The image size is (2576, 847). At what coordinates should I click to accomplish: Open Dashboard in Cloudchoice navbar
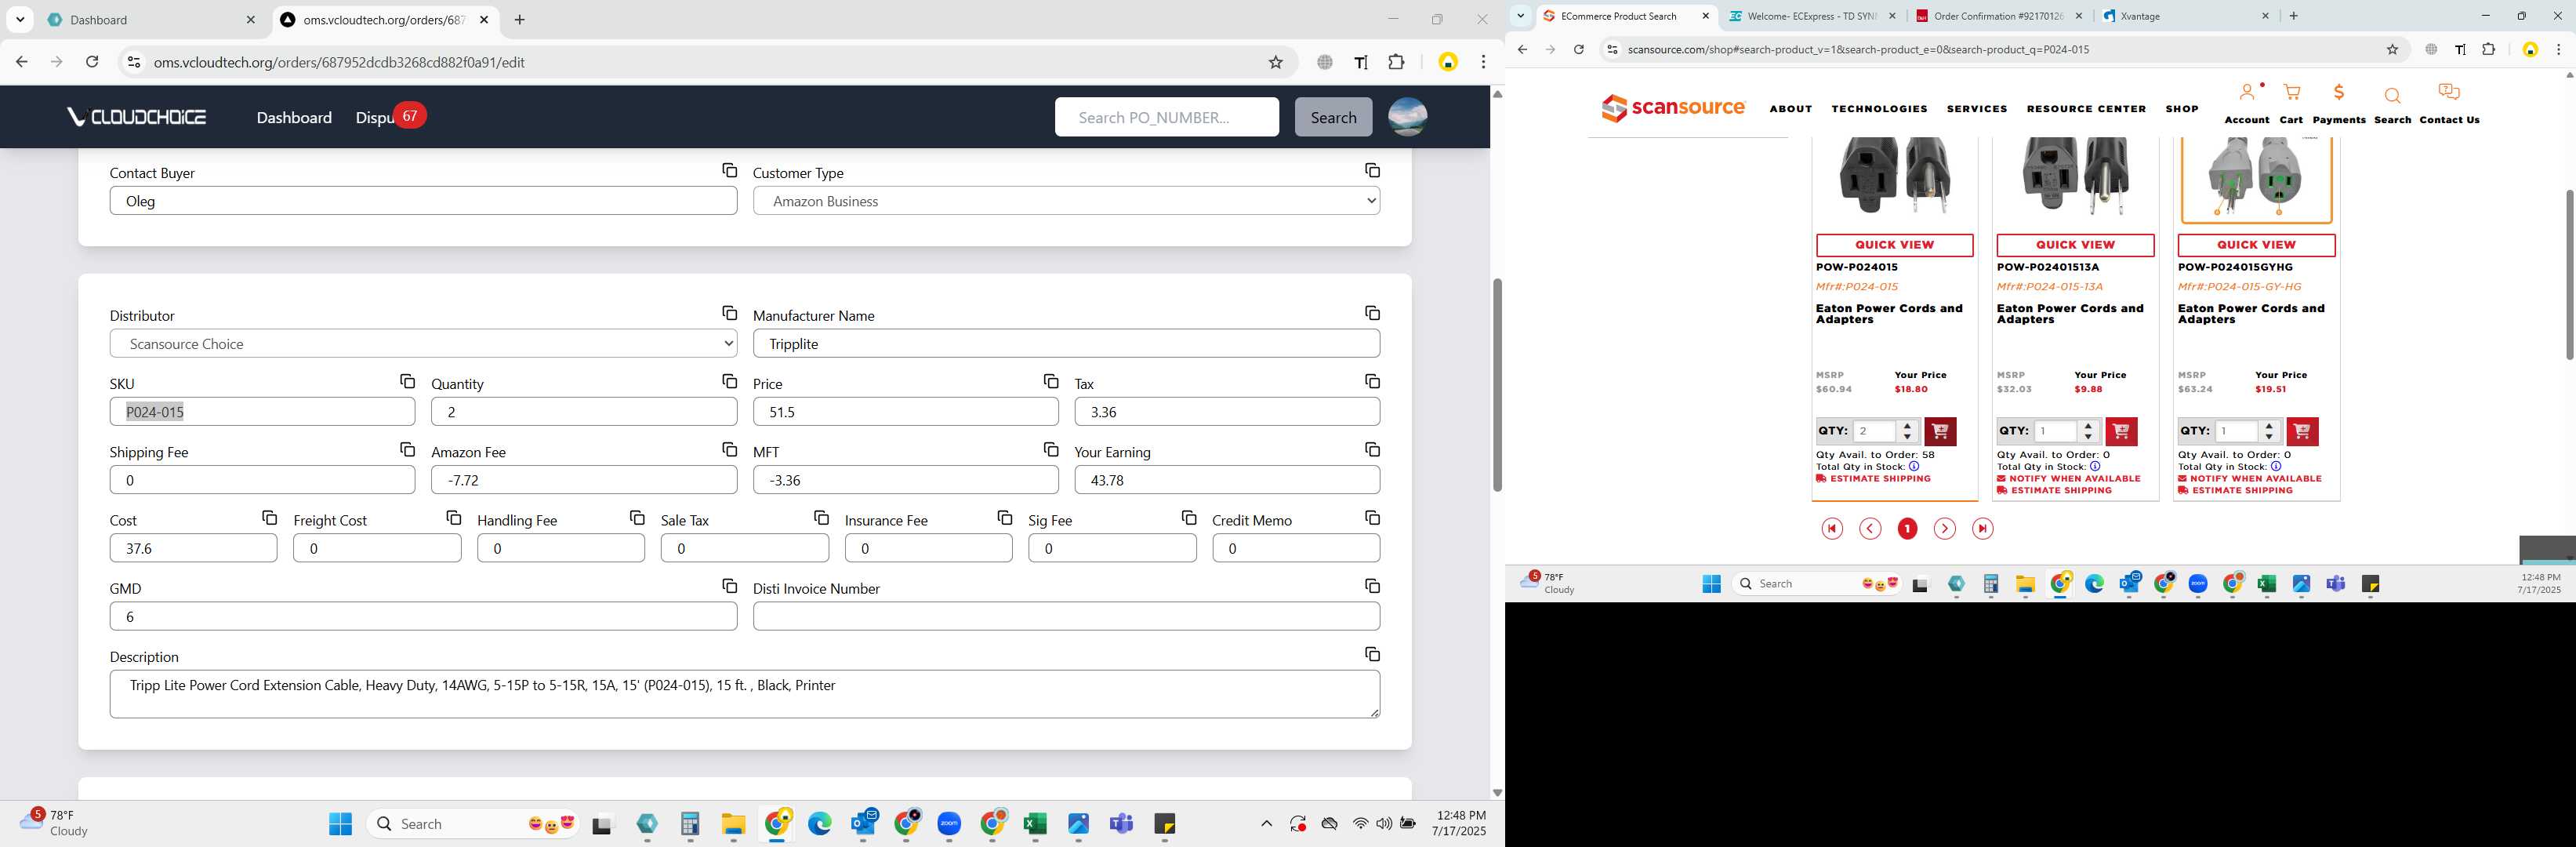click(x=294, y=117)
